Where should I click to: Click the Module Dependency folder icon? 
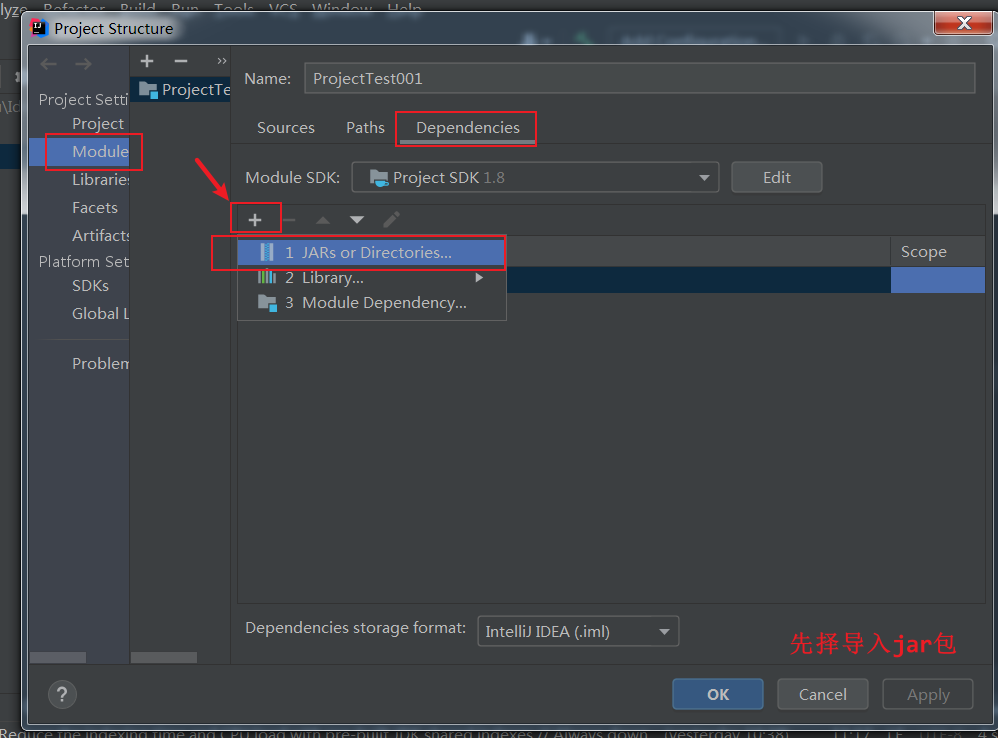(x=267, y=303)
